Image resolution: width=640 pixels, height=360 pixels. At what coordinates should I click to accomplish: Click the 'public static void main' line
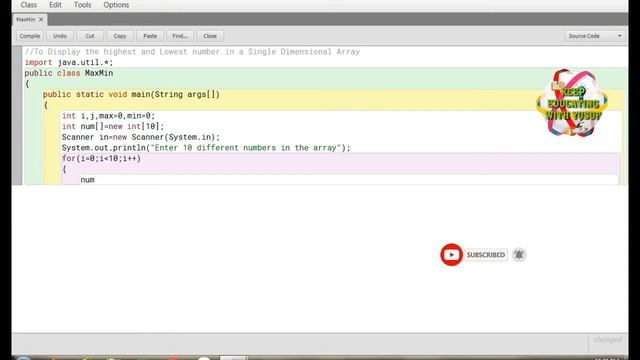(131, 94)
